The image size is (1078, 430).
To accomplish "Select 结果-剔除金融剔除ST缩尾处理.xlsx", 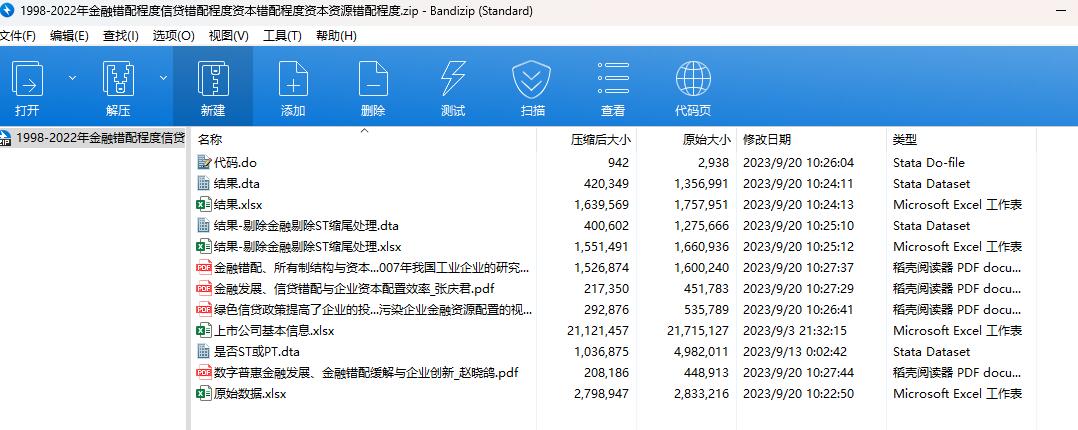I will click(x=307, y=246).
